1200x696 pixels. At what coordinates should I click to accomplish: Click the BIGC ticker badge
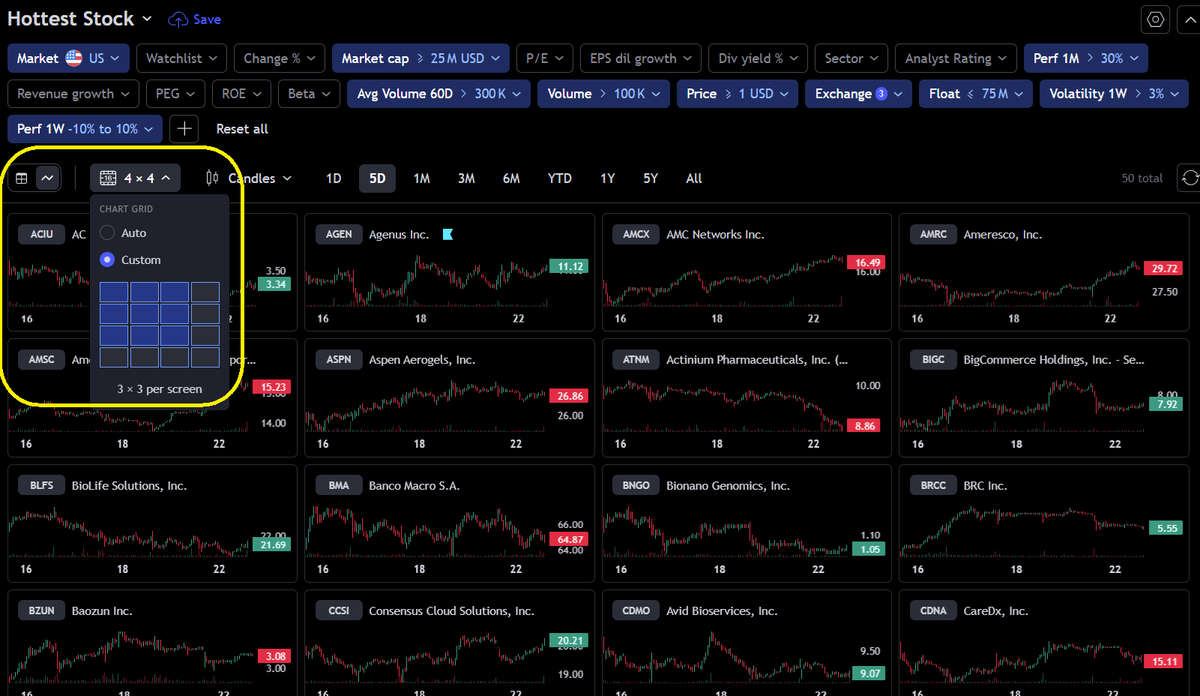[933, 360]
